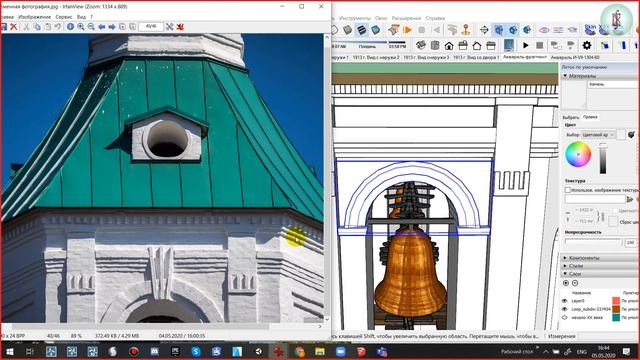Open the SketchUp red icon in taskbar
This screenshot has height=360, width=640.
click(361, 351)
